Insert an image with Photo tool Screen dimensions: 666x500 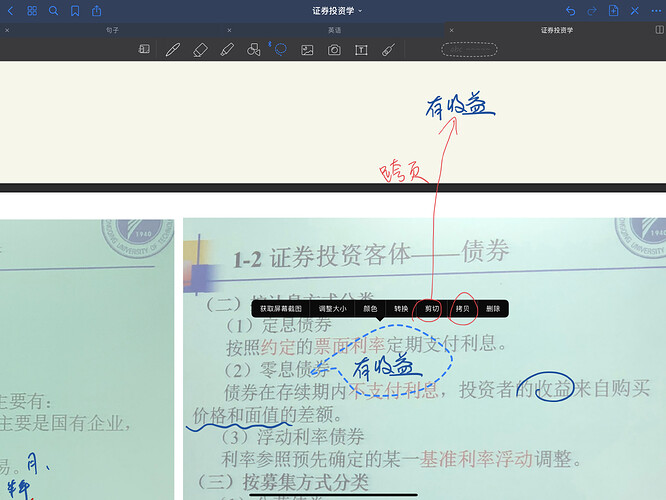(x=307, y=50)
